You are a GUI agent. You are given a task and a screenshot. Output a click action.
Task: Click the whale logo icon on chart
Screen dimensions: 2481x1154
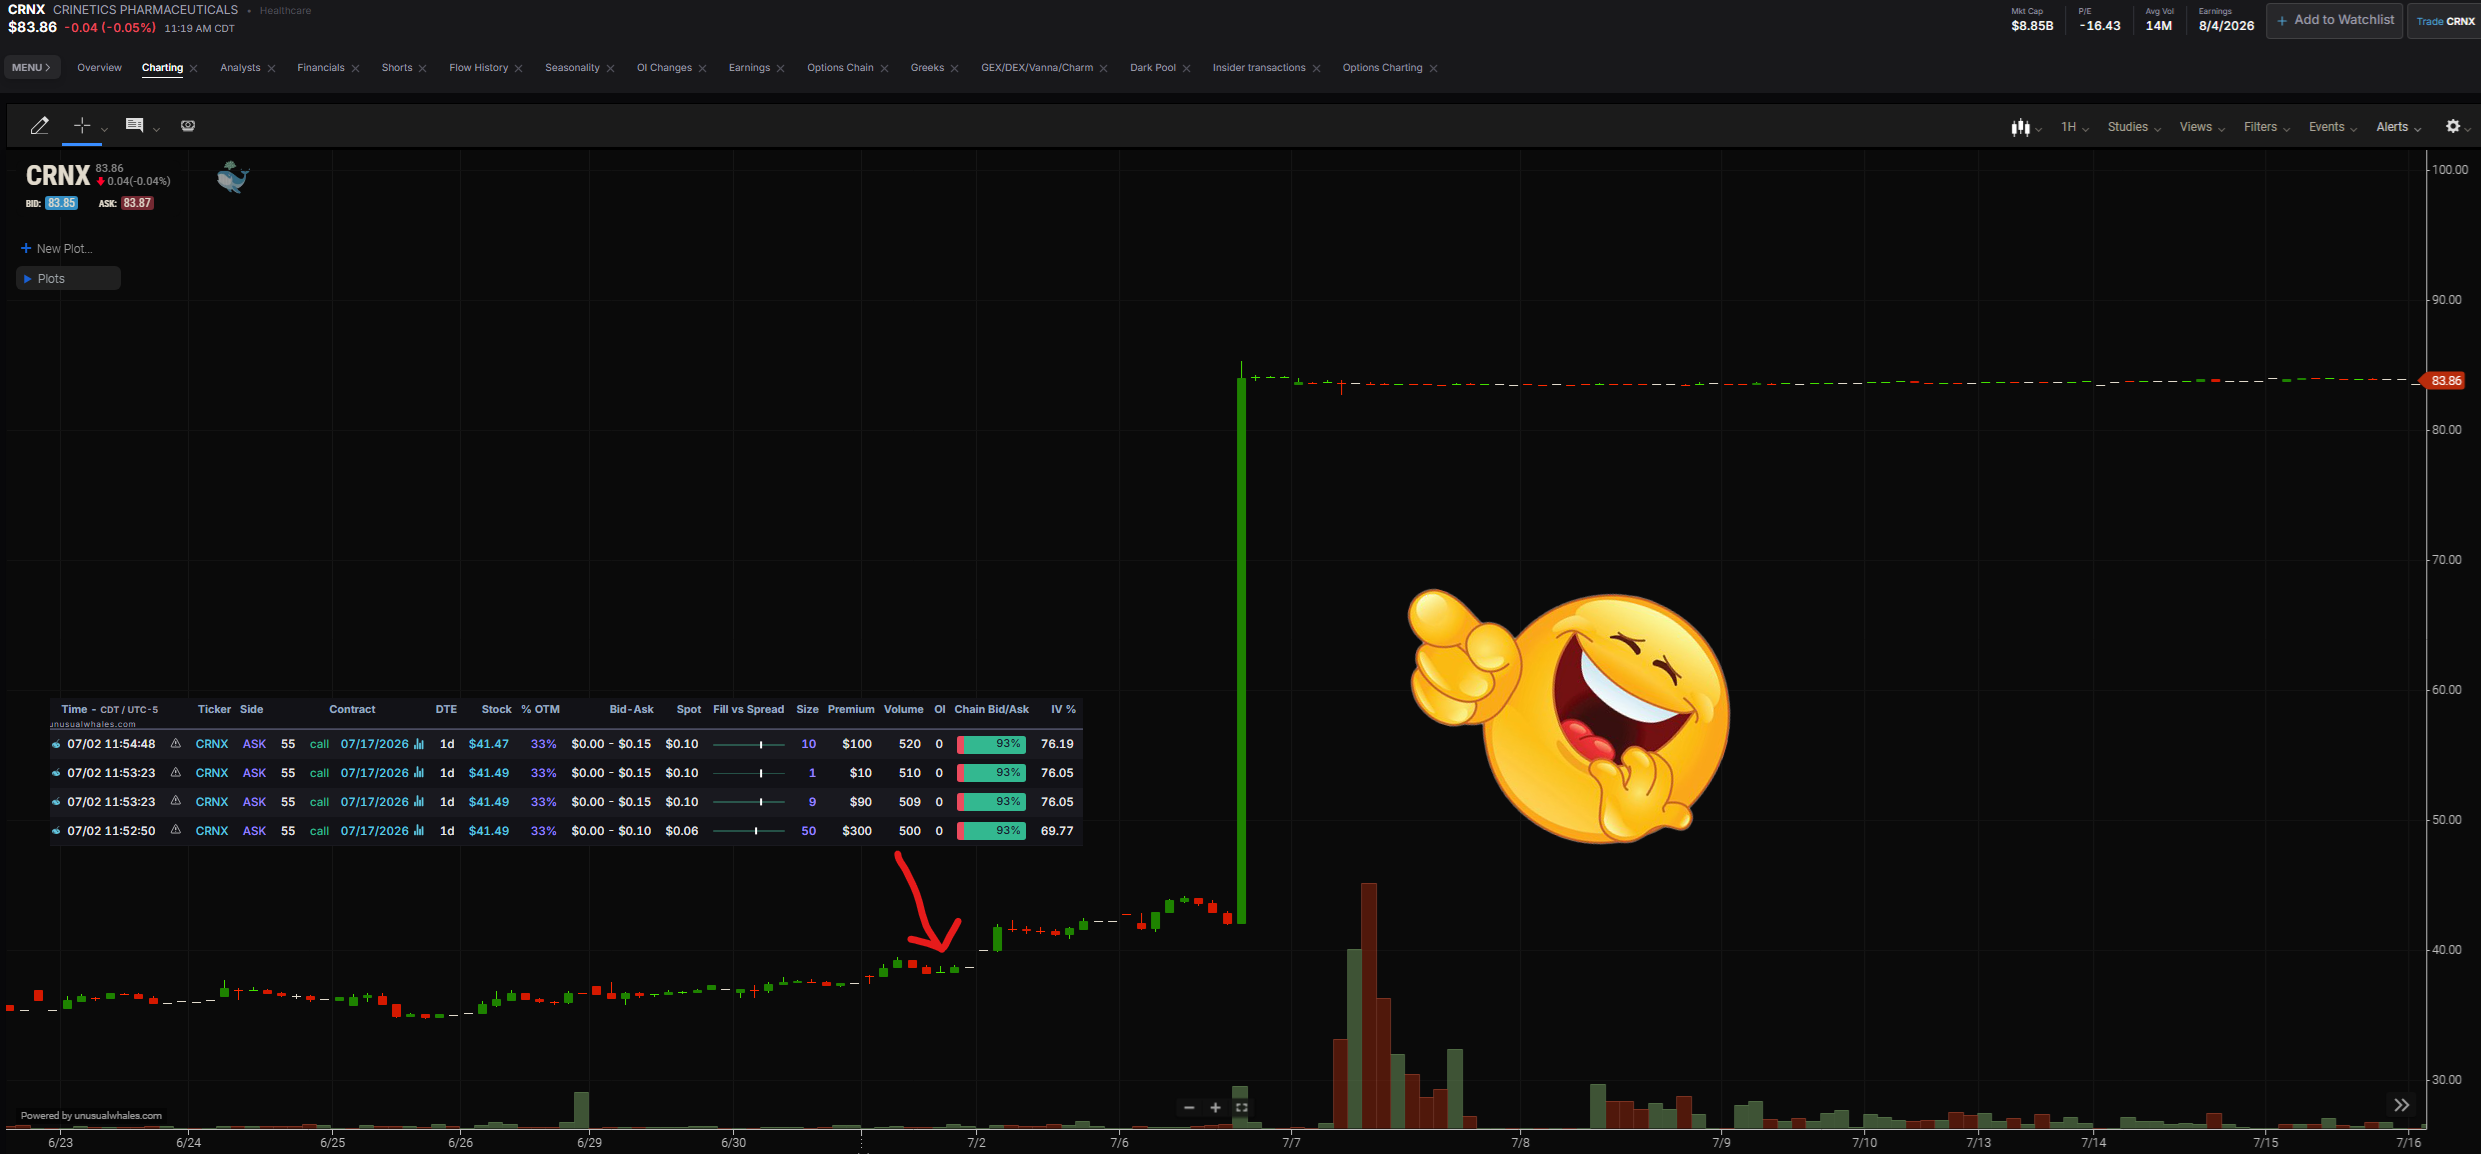[232, 177]
